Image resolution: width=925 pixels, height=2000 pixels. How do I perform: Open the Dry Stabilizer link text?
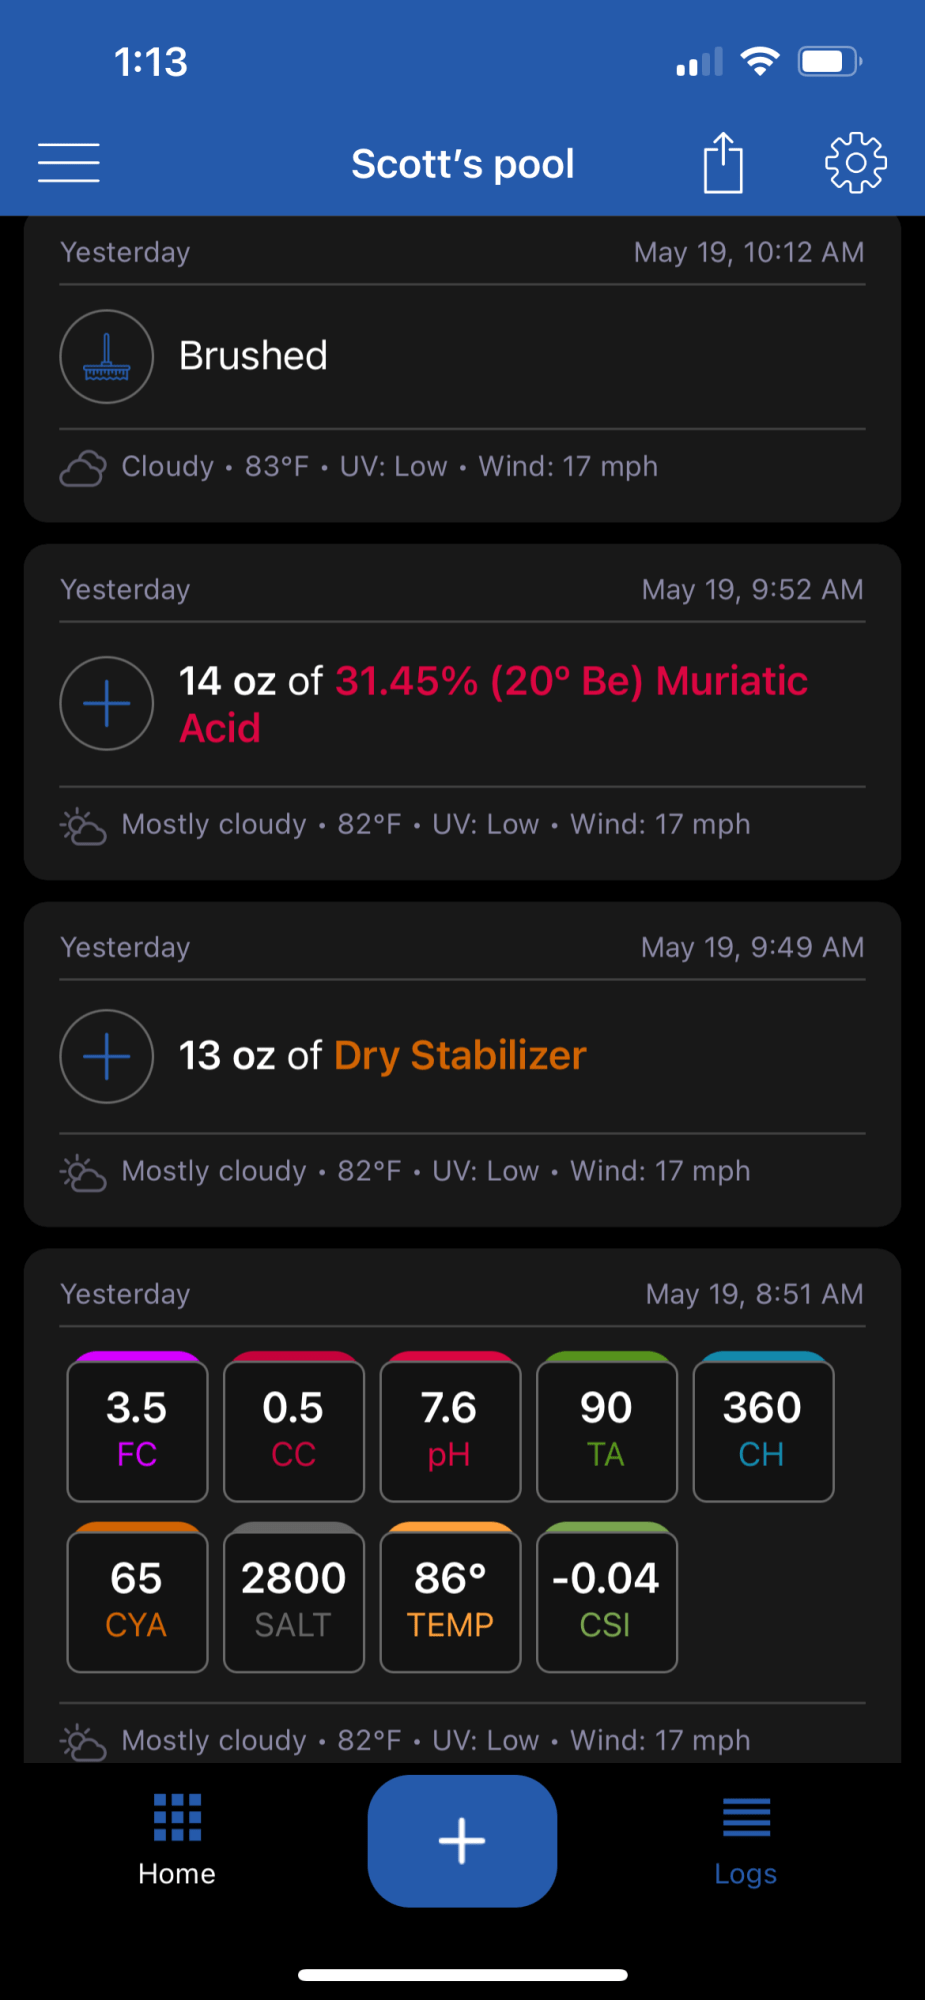click(460, 1056)
